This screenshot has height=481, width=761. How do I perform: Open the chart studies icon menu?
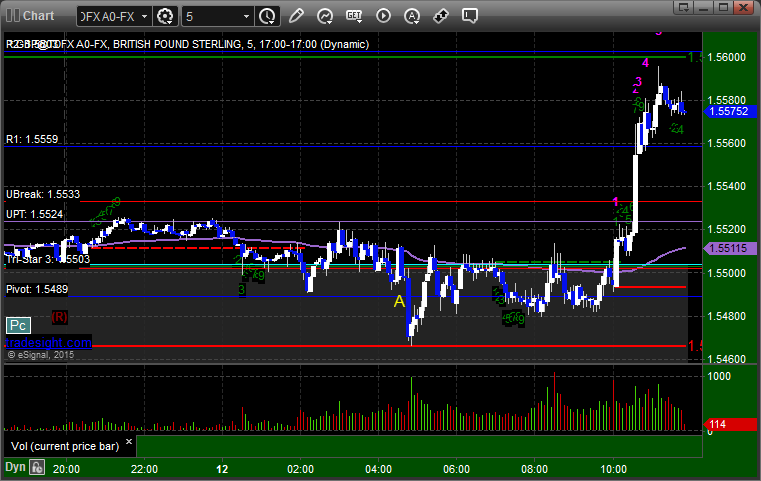(325, 17)
